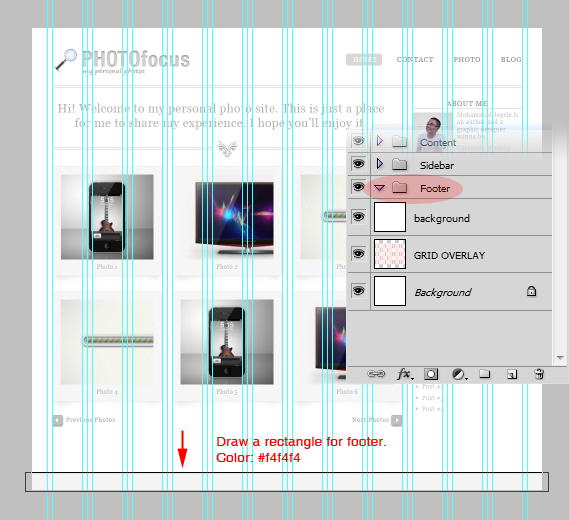This screenshot has width=569, height=520.
Task: Collapse the Footer group triangle
Action: (380, 188)
